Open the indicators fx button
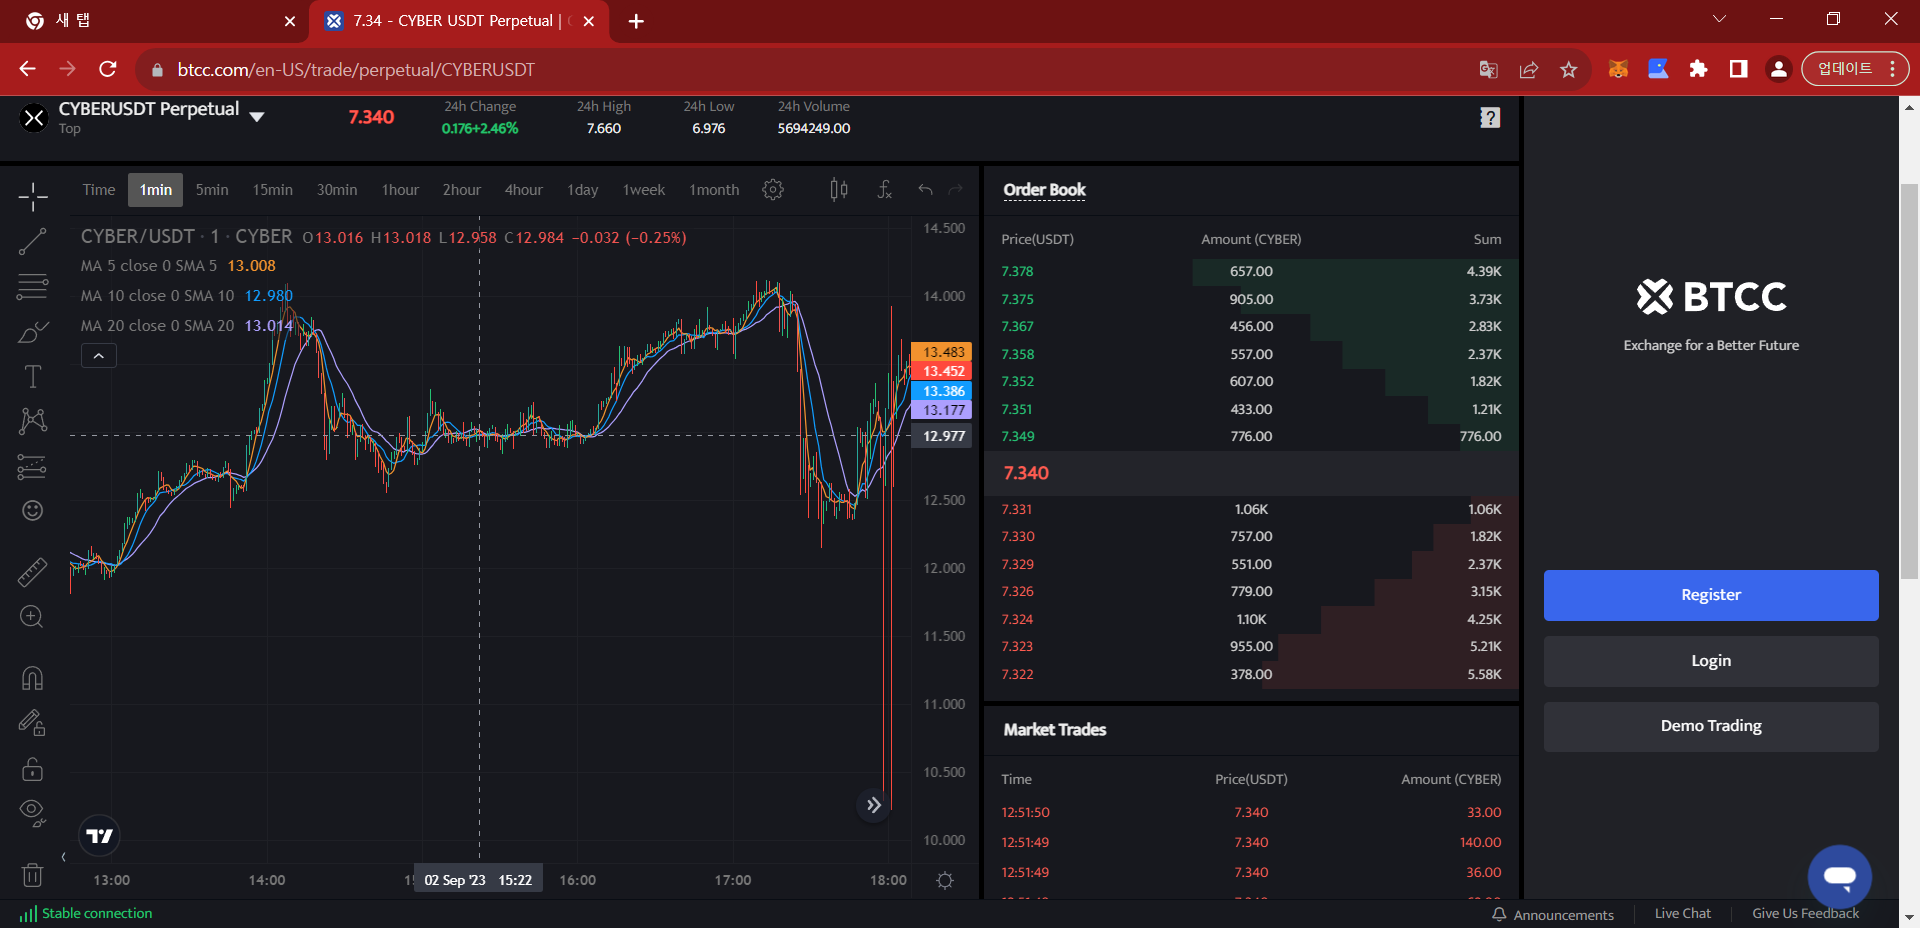Screen dimensions: 1920x928 [x=884, y=190]
